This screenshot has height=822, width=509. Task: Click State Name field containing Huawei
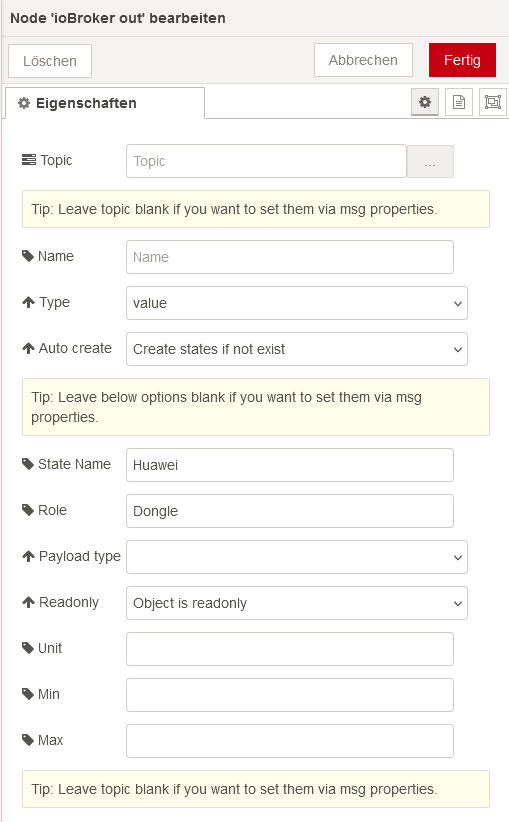(290, 465)
